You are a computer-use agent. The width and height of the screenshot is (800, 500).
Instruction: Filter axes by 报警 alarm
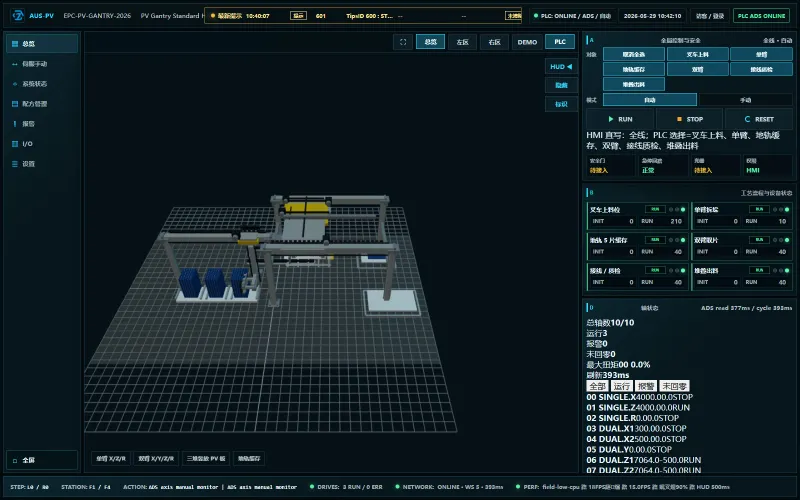click(646, 386)
